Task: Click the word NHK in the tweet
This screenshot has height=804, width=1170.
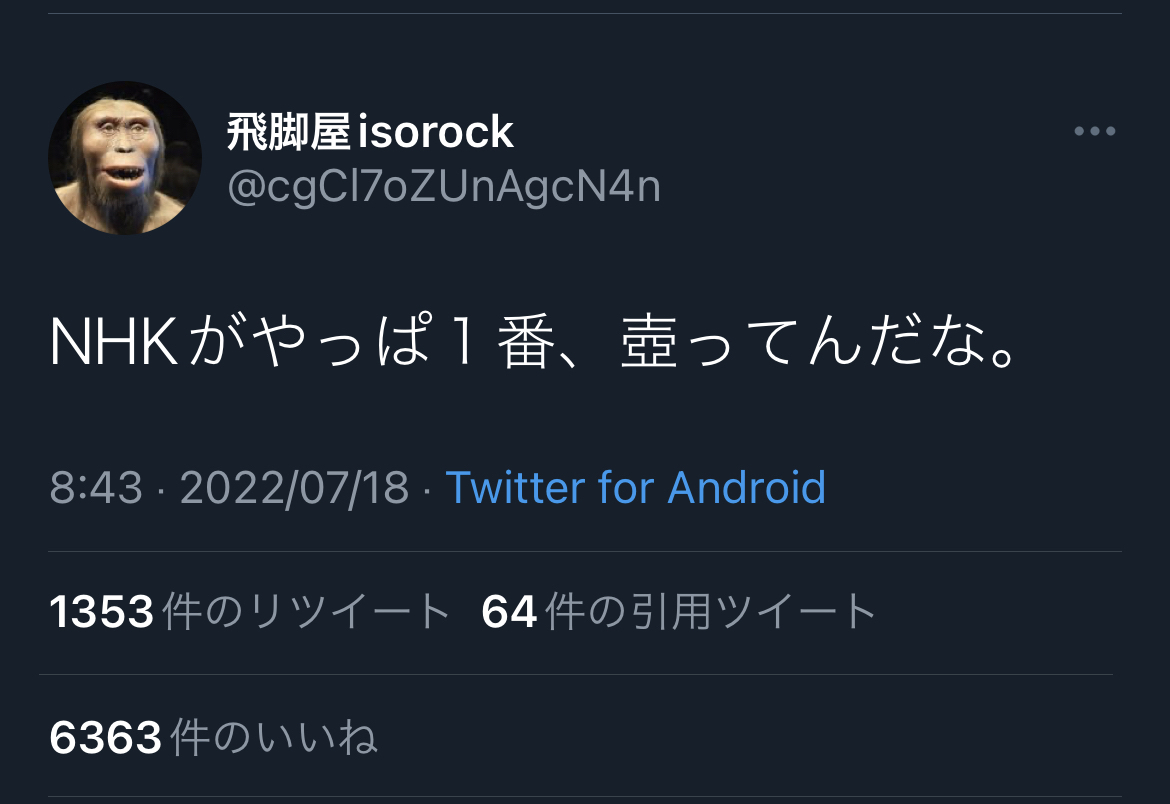Action: point(113,342)
